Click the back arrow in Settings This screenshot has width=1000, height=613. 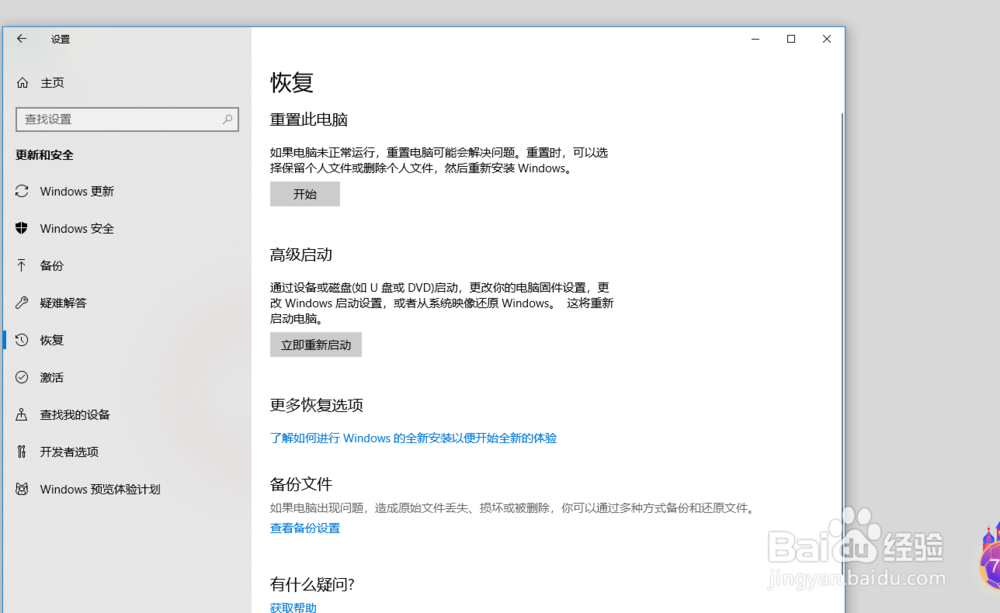click(x=21, y=39)
